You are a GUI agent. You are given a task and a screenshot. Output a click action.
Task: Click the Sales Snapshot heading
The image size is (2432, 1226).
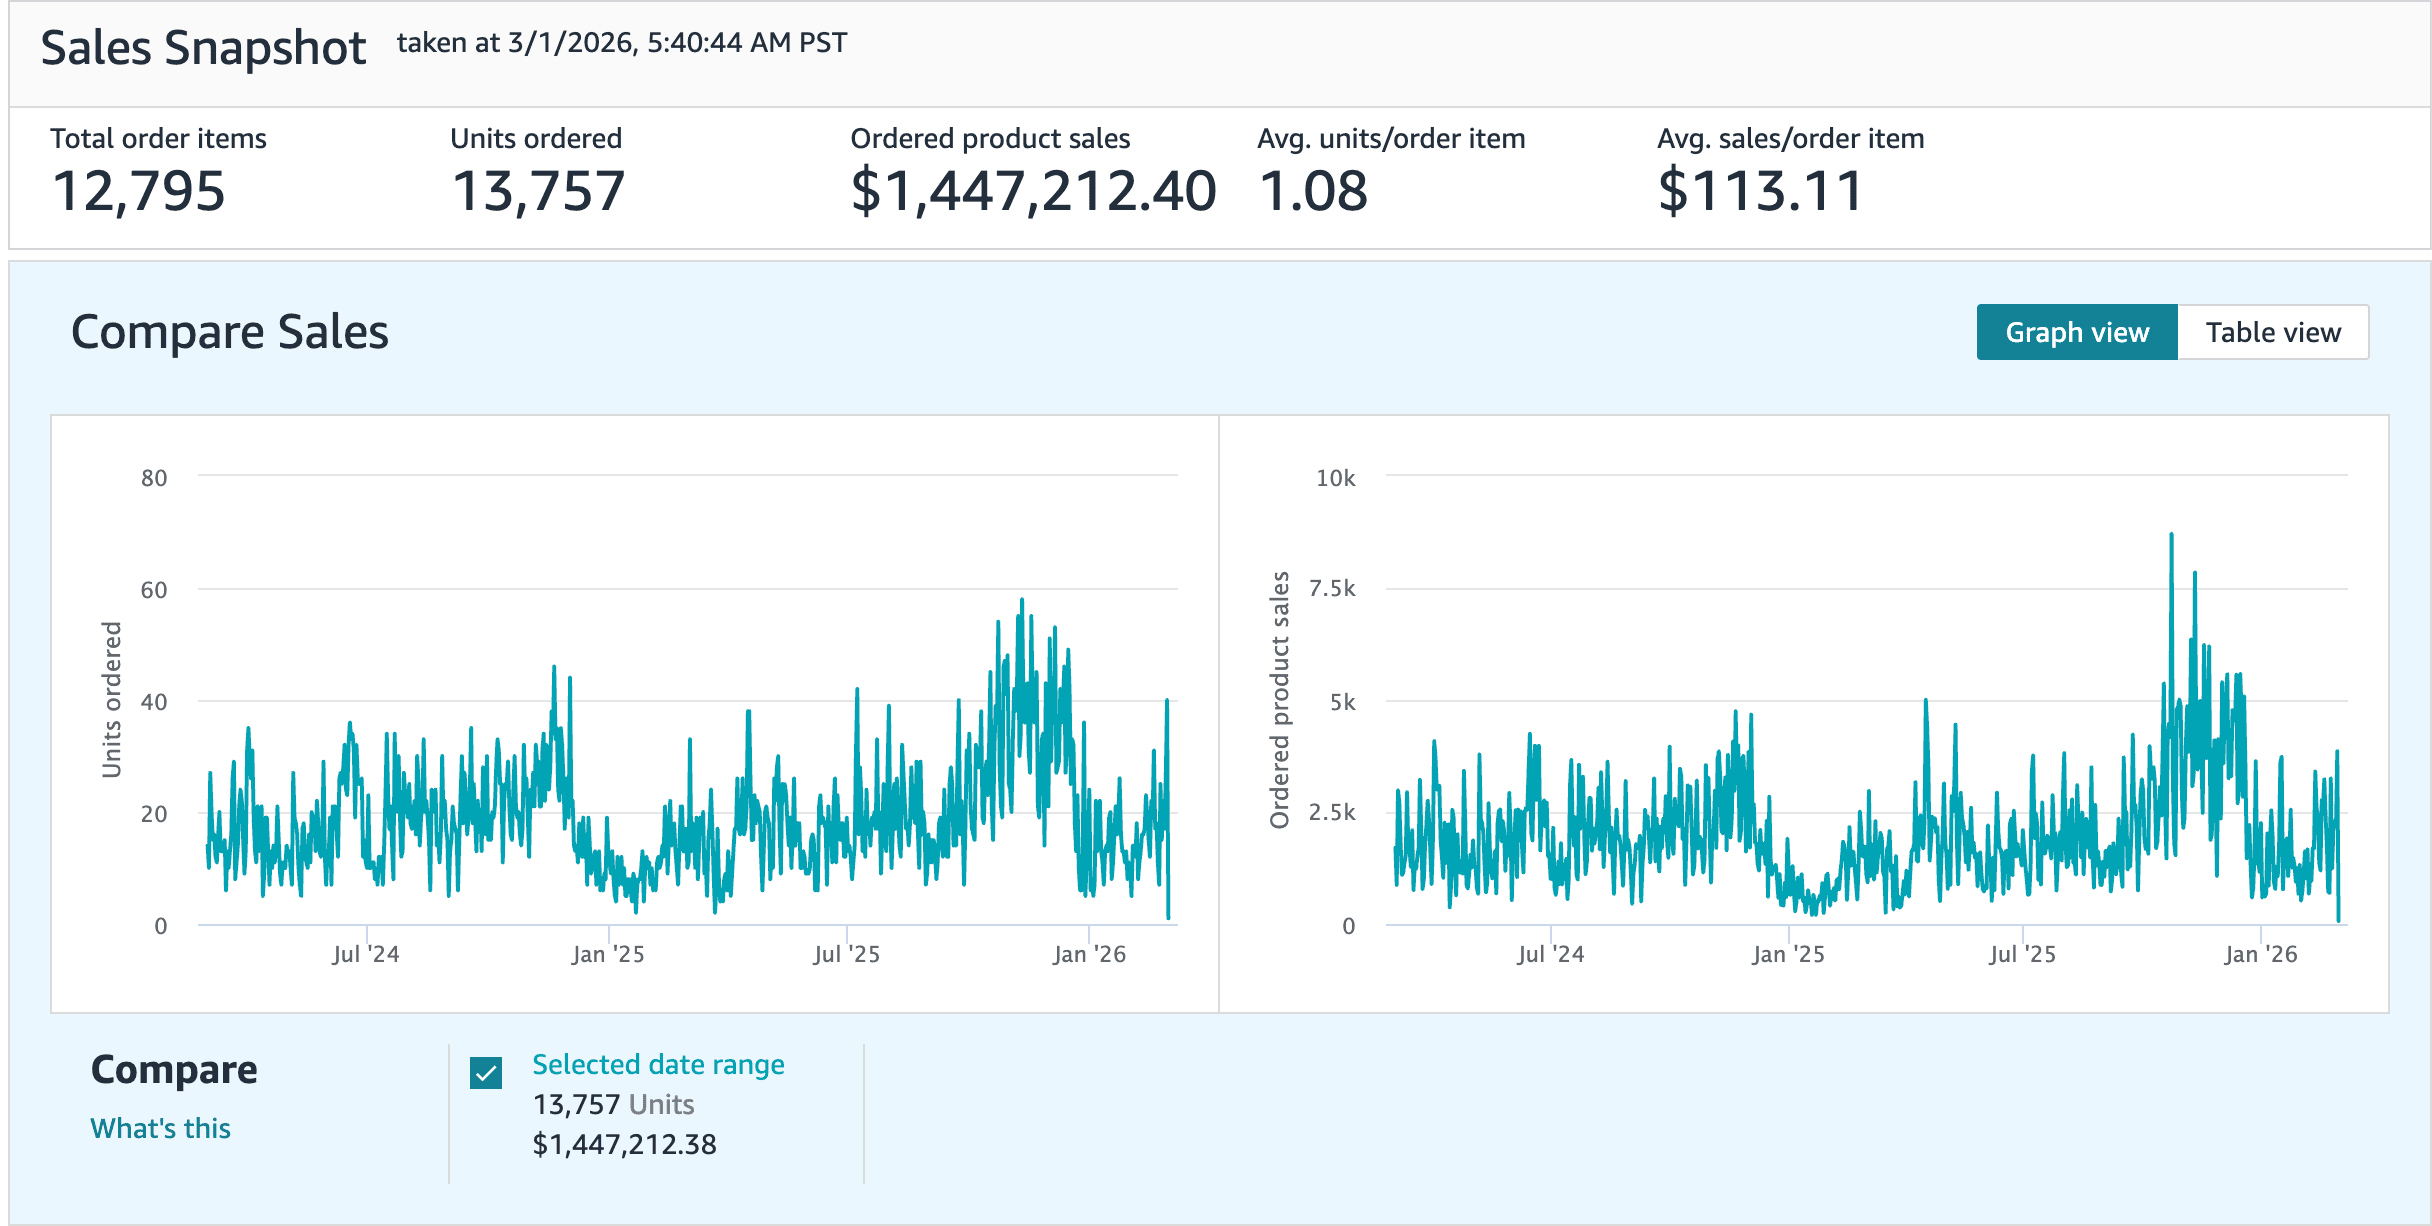(203, 48)
